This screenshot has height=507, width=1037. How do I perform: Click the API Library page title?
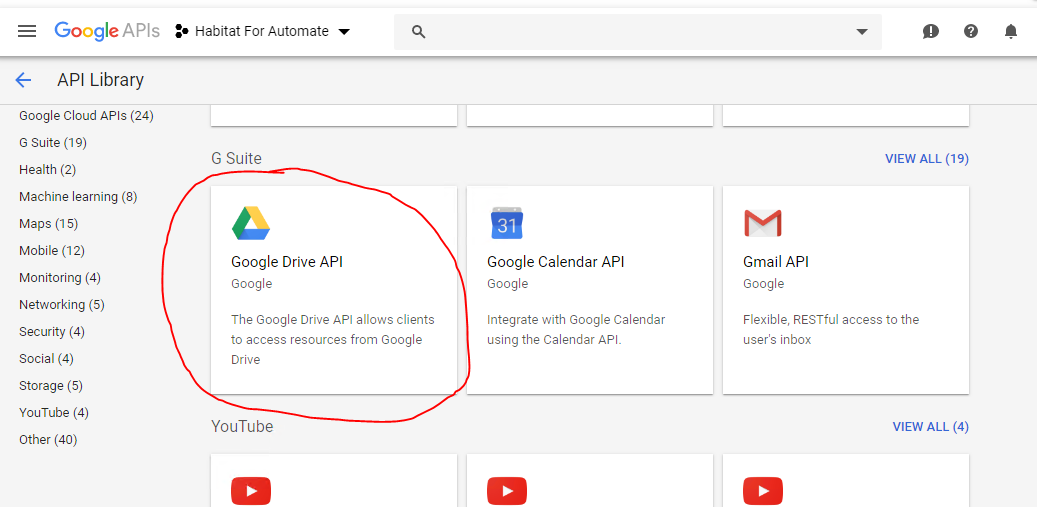pos(101,80)
